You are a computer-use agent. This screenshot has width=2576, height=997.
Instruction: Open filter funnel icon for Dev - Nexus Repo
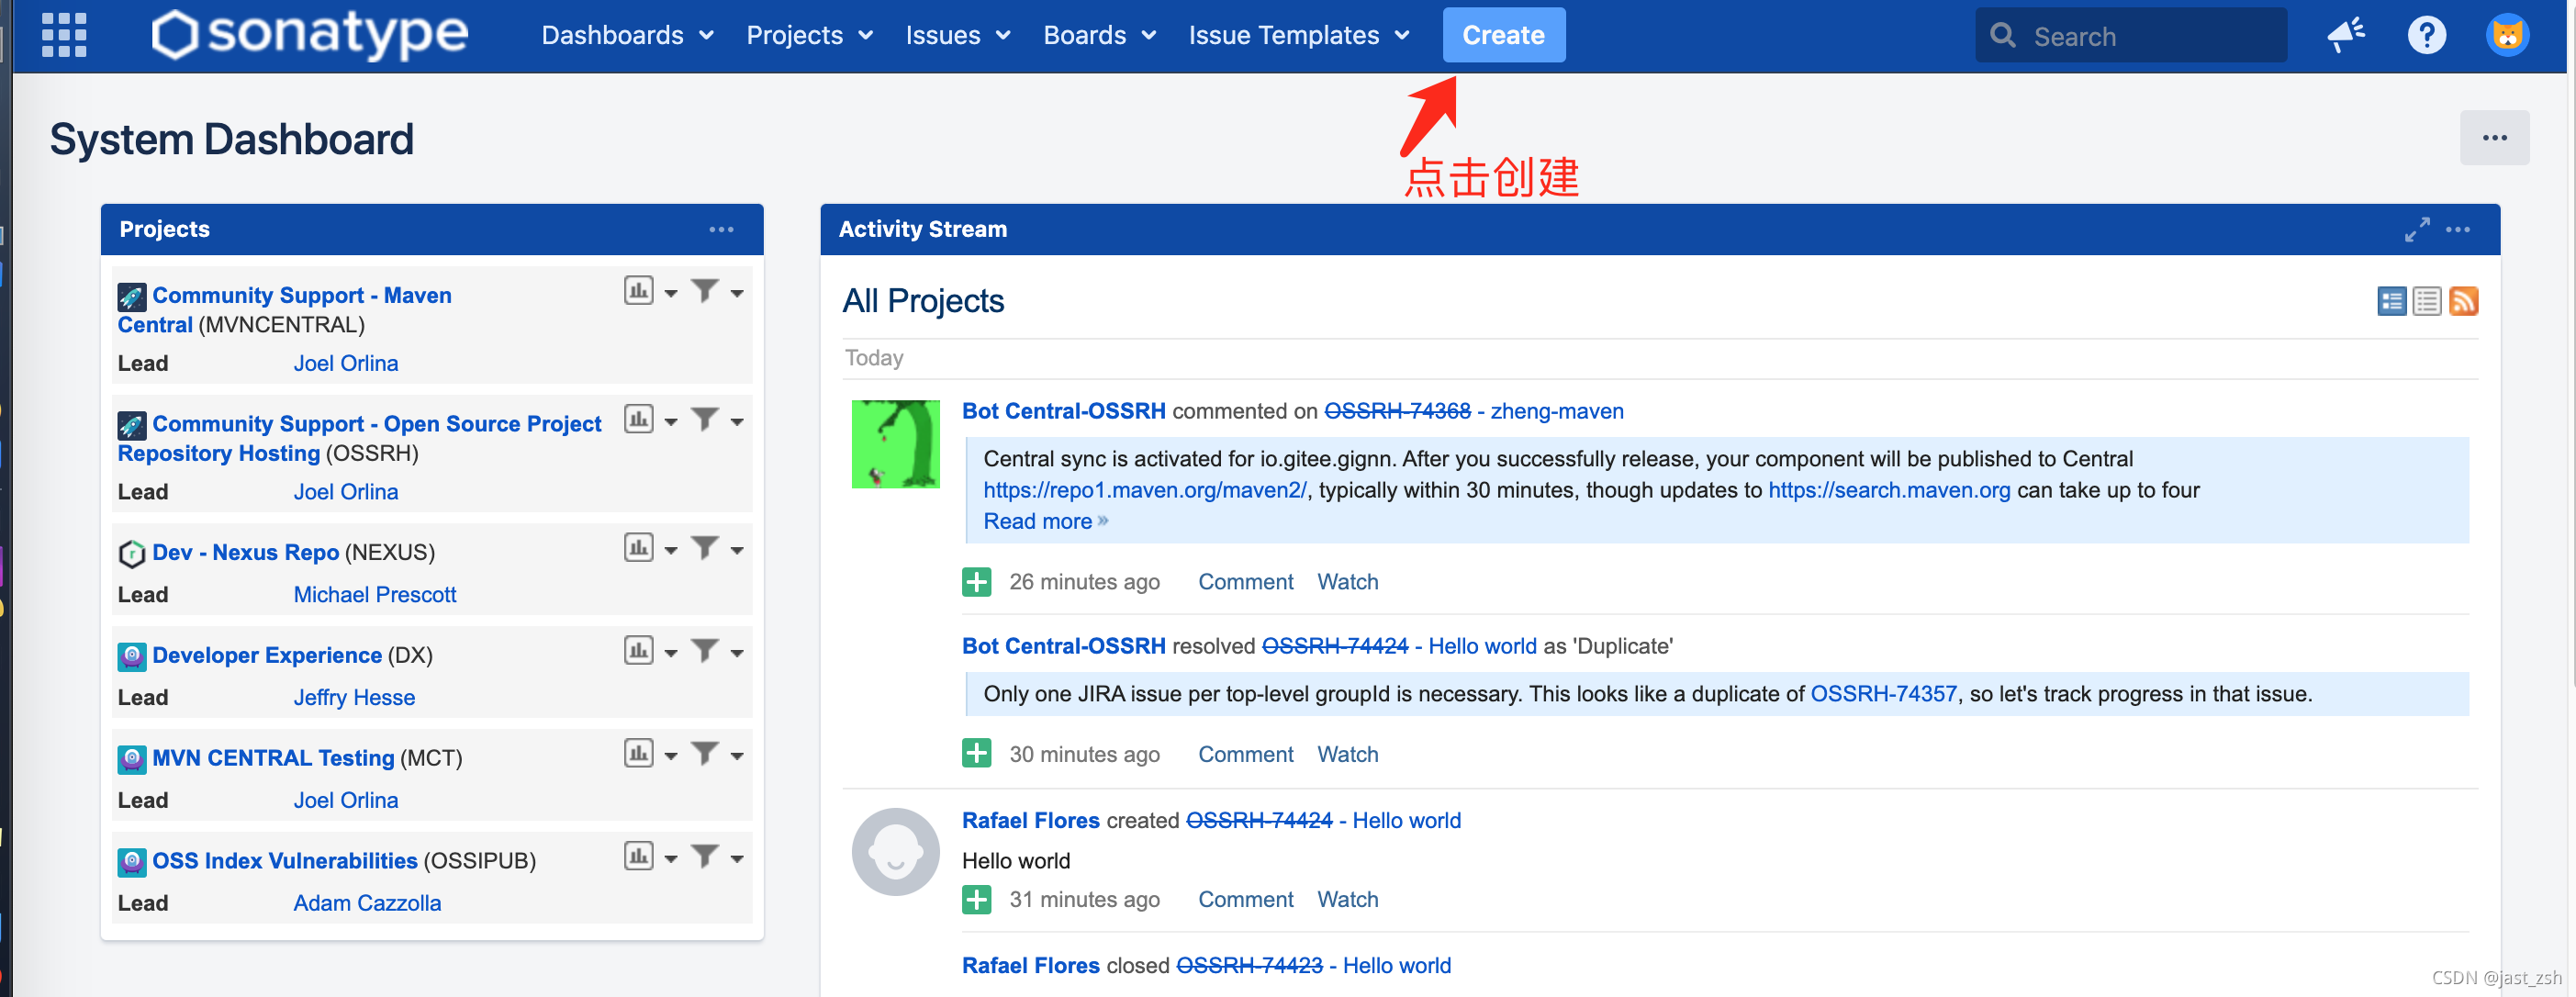coord(705,548)
